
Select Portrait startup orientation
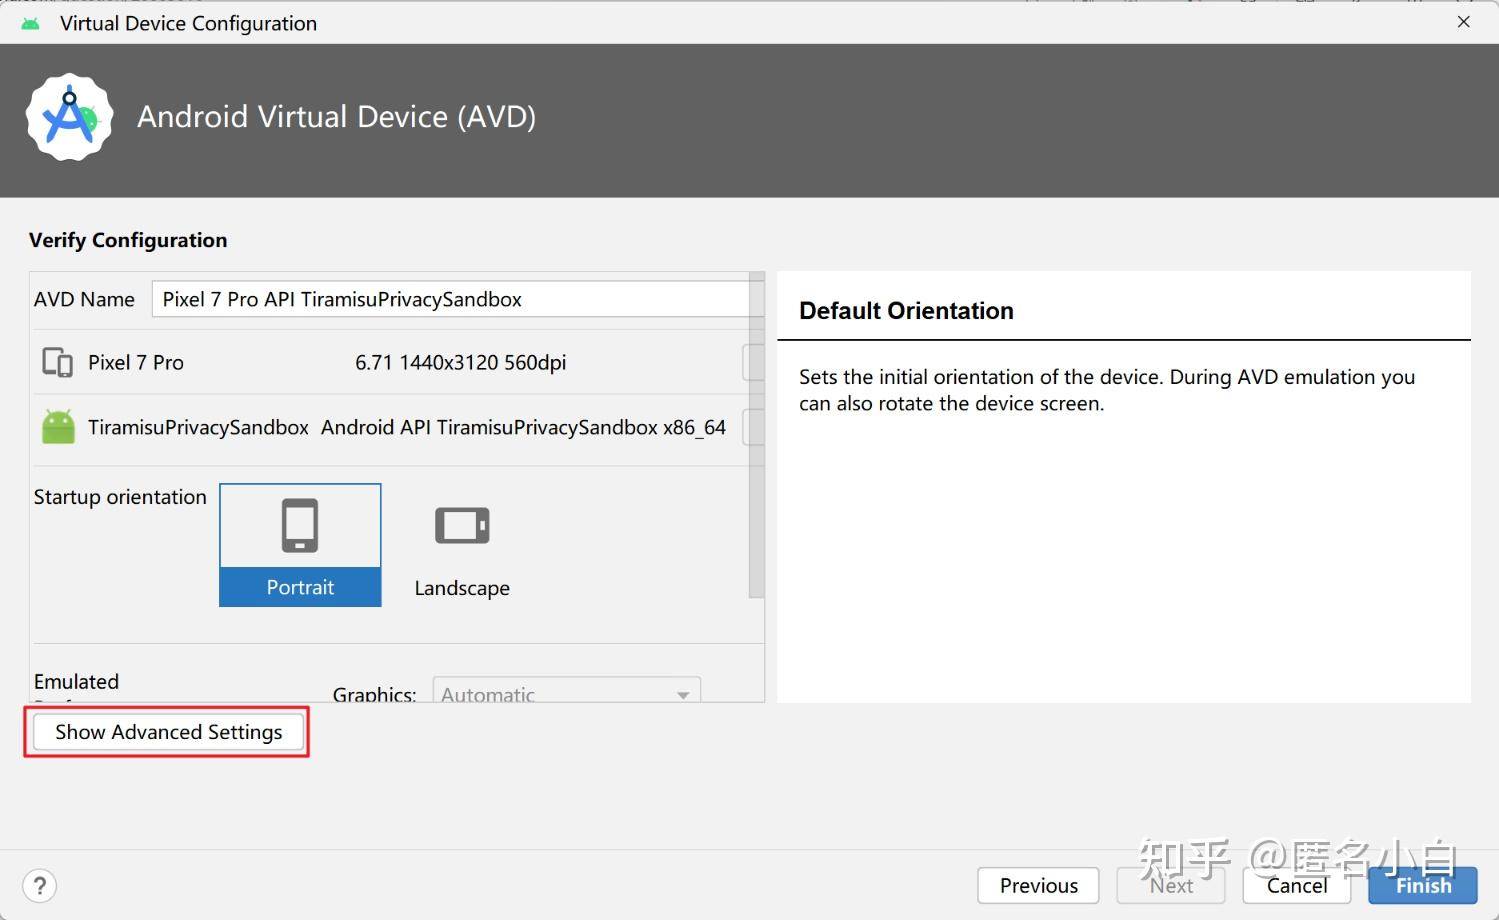300,545
